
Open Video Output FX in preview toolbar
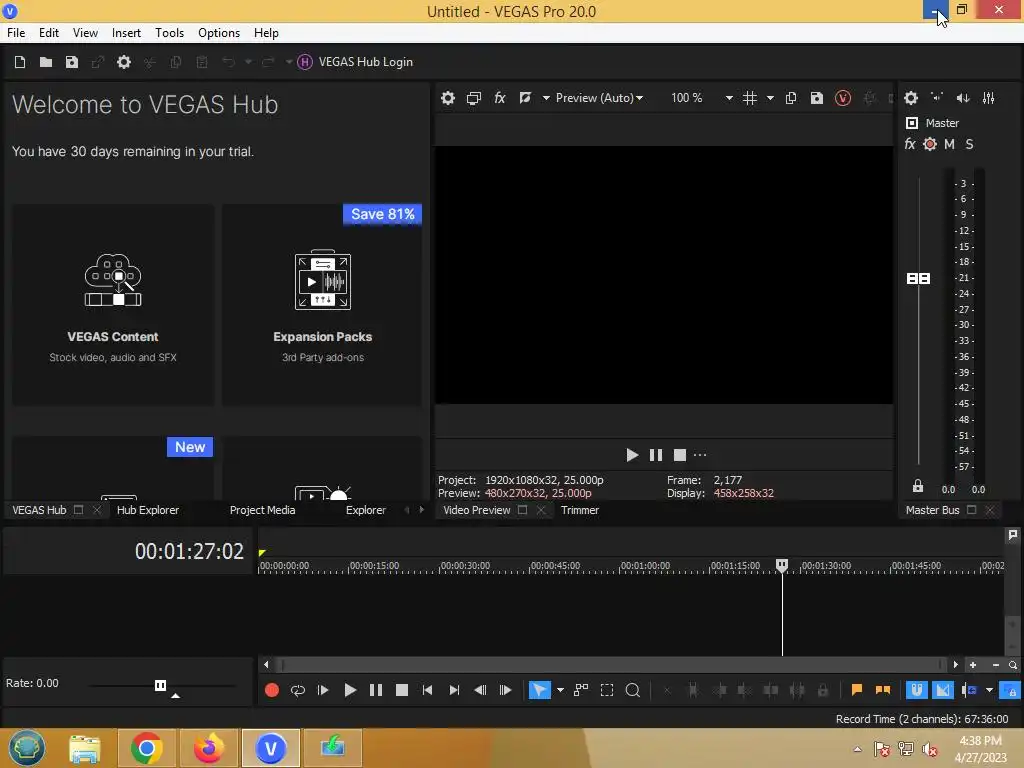(500, 98)
